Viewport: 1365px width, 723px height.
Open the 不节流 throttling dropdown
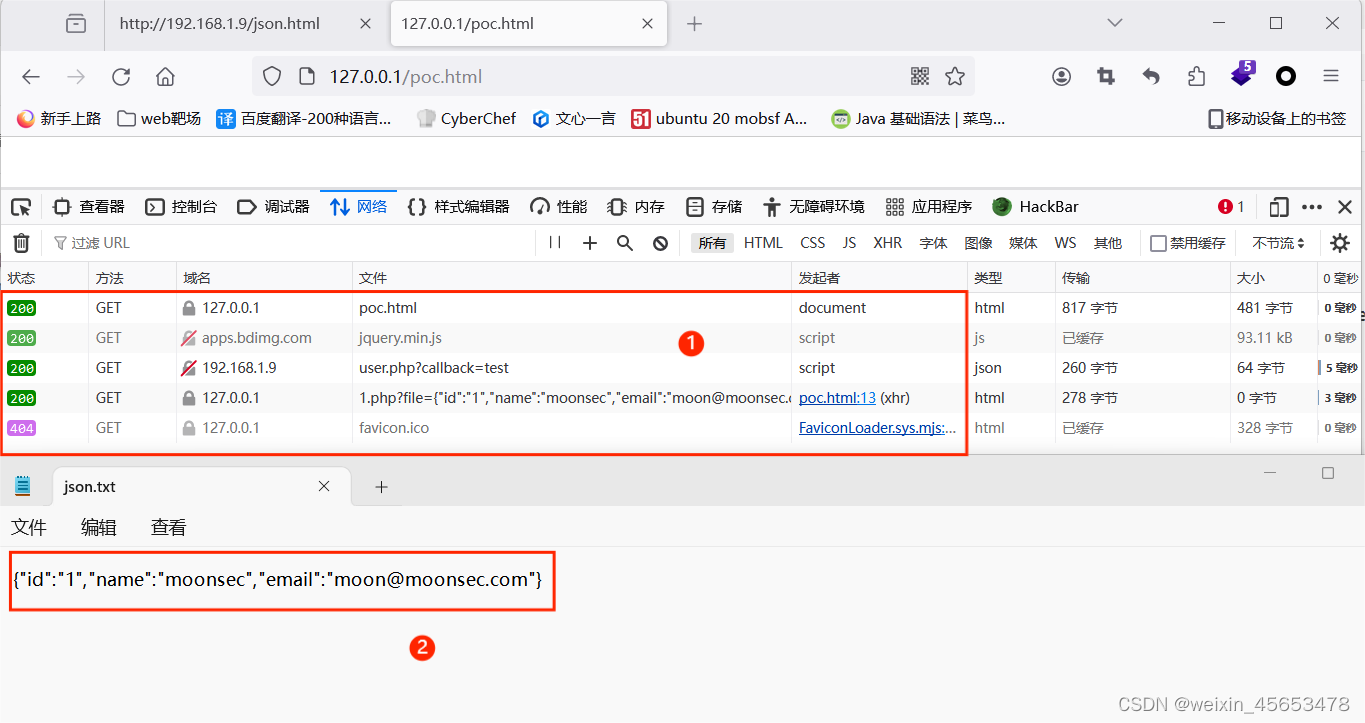pos(1277,242)
